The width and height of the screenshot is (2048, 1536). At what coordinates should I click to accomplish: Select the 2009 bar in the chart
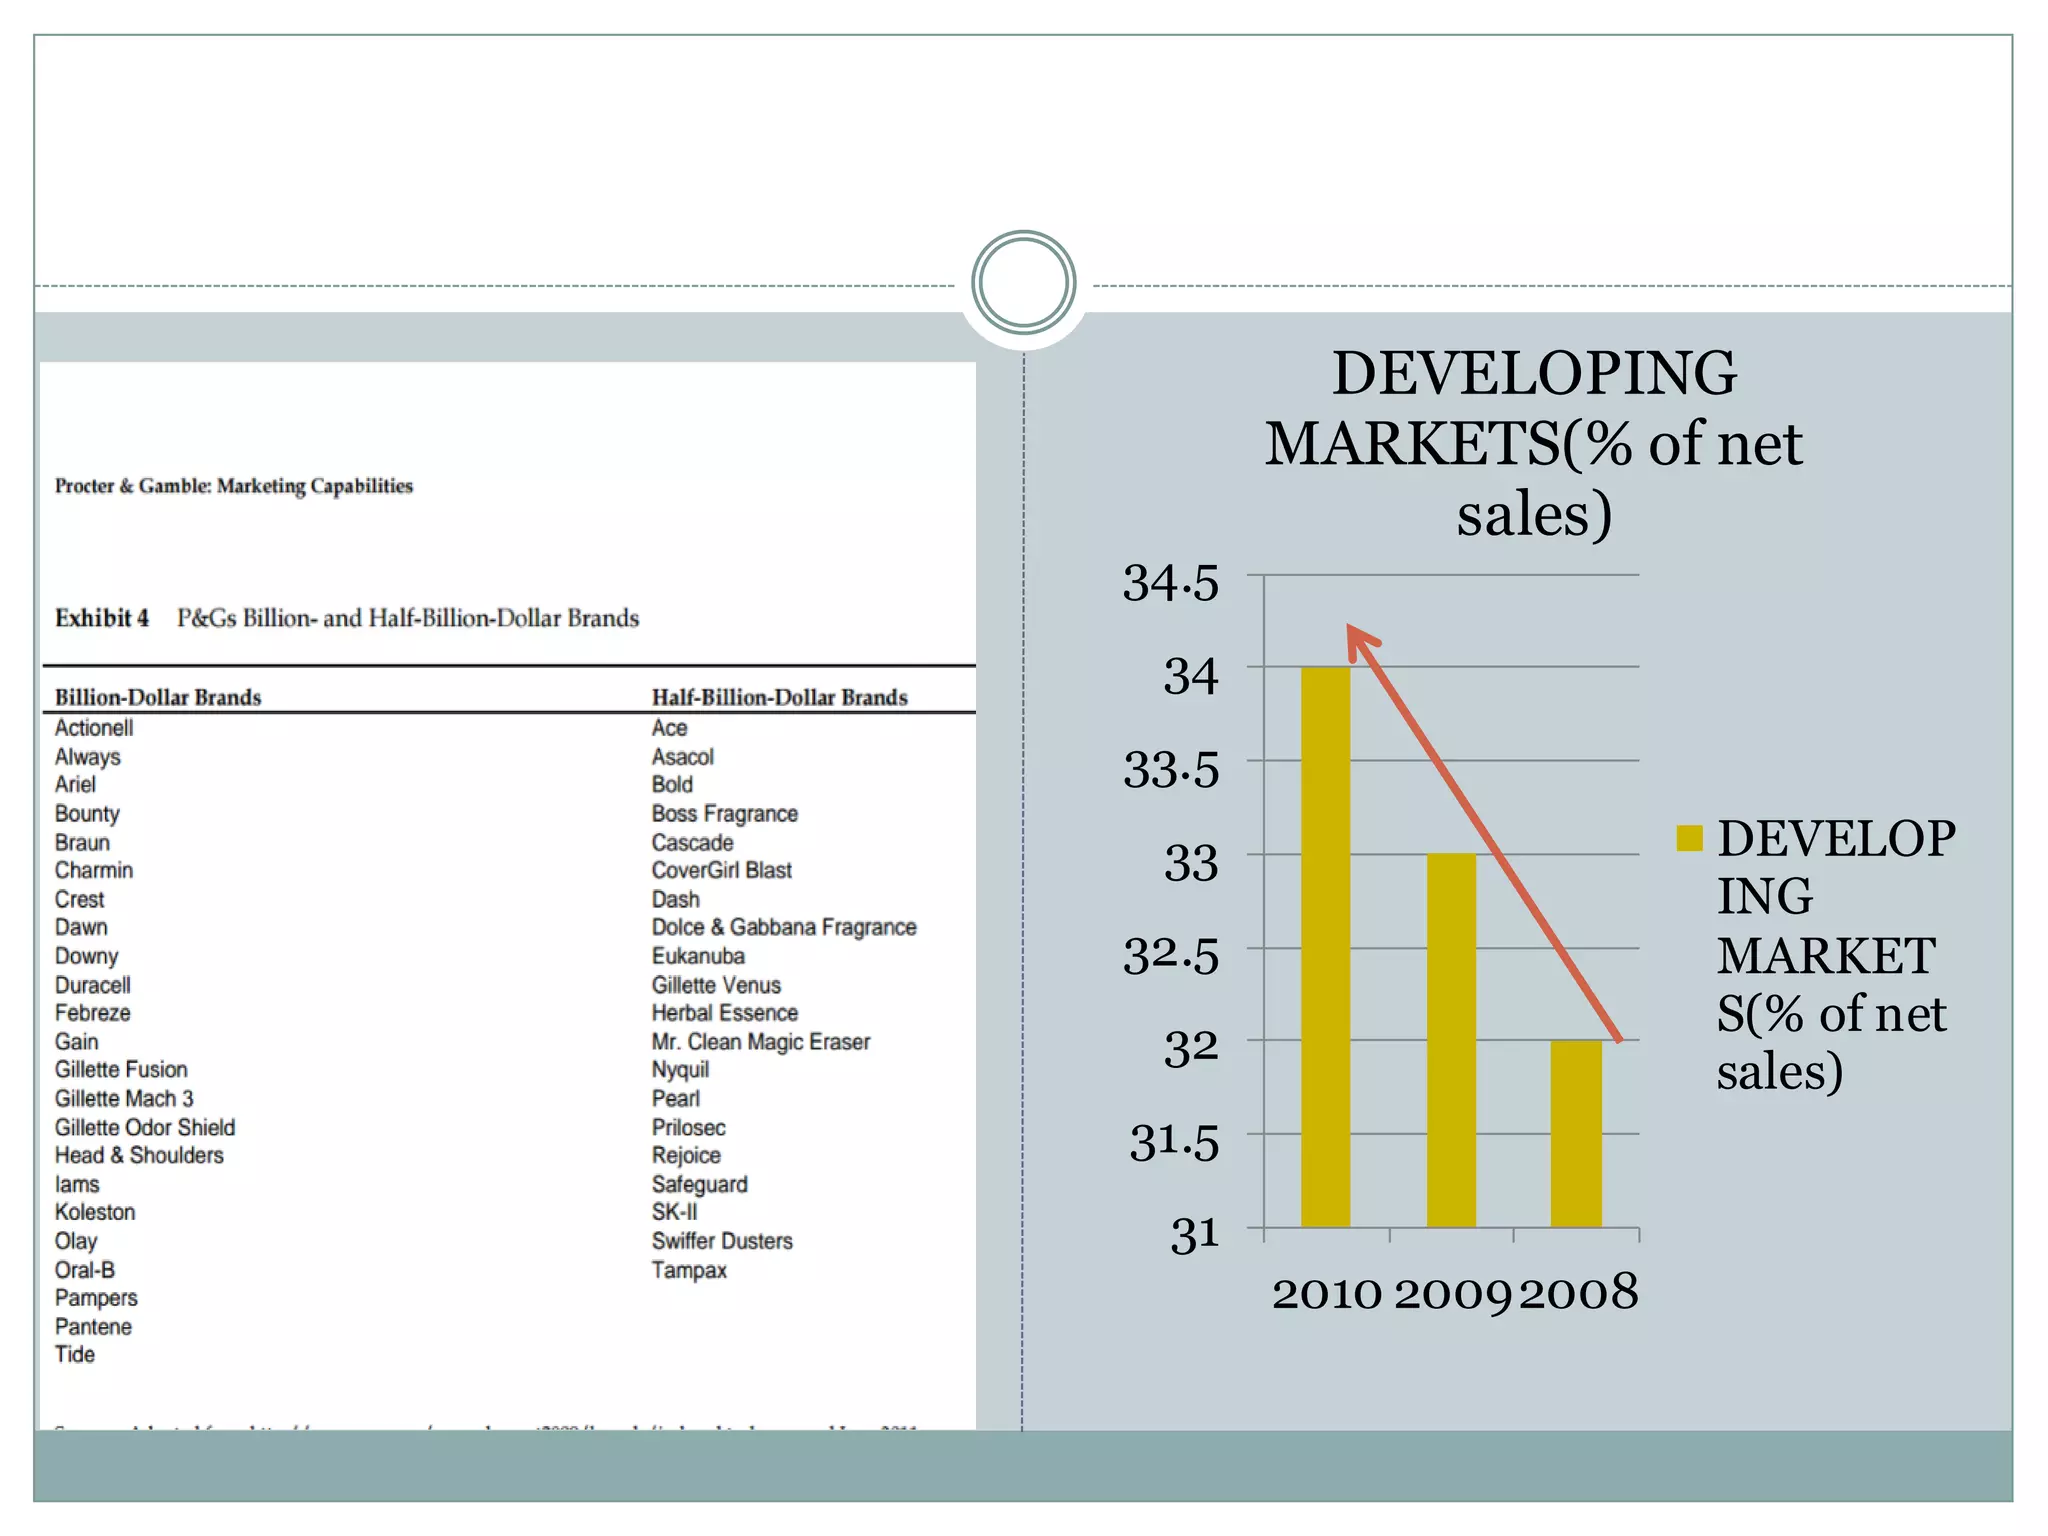point(1451,1040)
